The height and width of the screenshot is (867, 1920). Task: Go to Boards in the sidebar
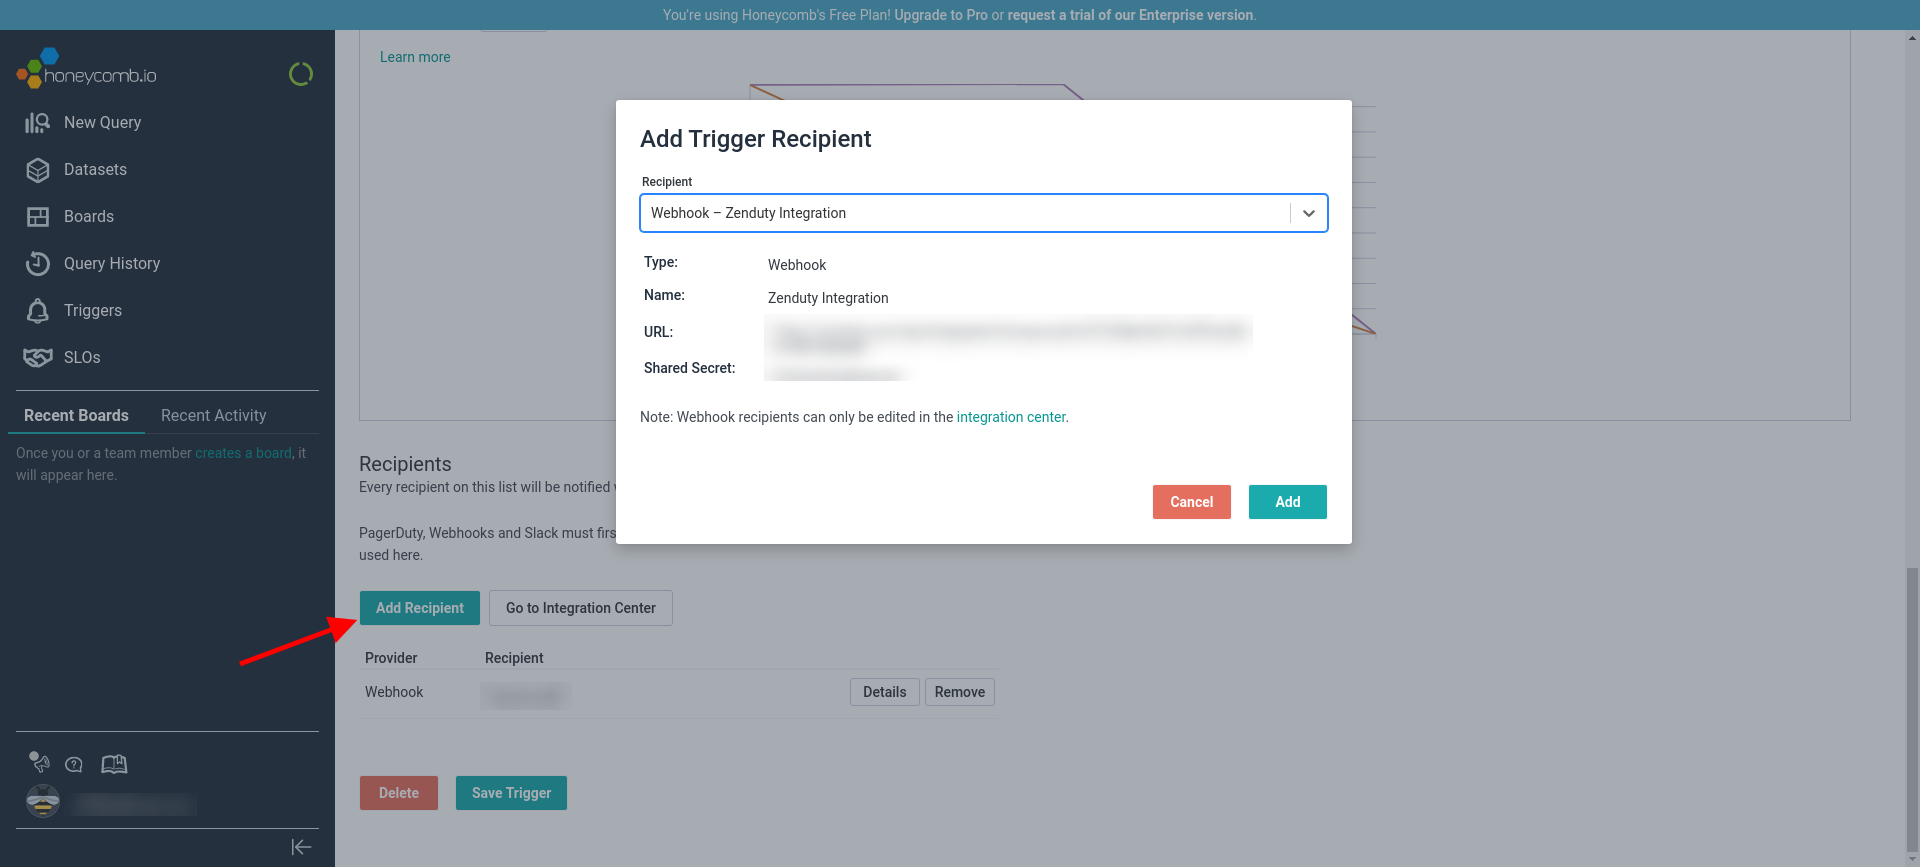coord(89,216)
